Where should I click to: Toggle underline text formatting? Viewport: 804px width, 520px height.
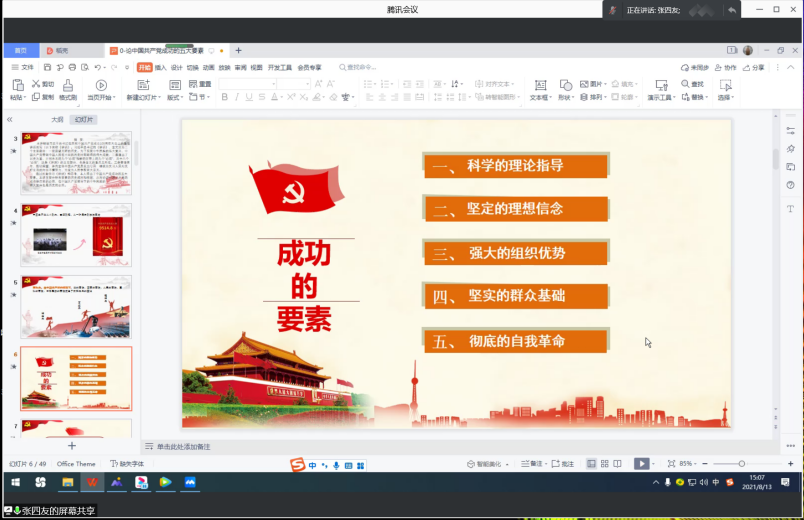click(251, 97)
